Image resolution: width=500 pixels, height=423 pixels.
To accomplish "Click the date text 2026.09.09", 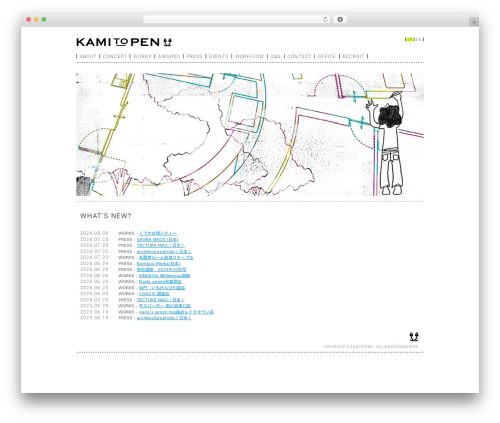I will (94, 233).
